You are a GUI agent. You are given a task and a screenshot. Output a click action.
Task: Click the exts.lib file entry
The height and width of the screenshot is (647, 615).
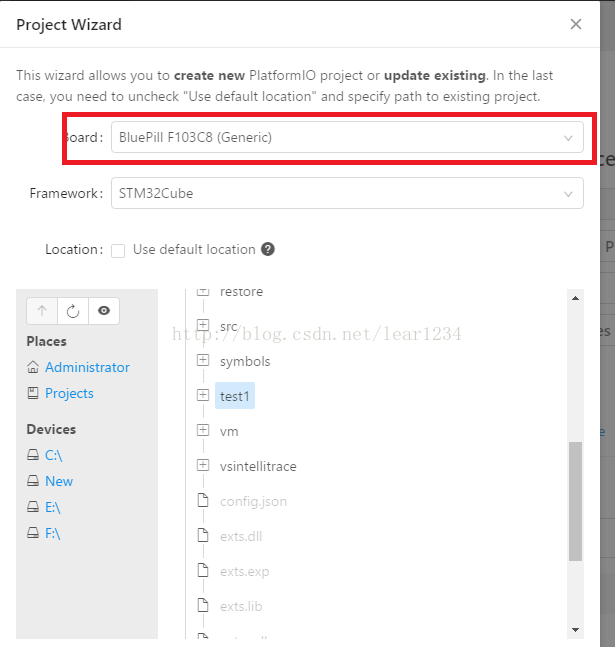pos(241,607)
